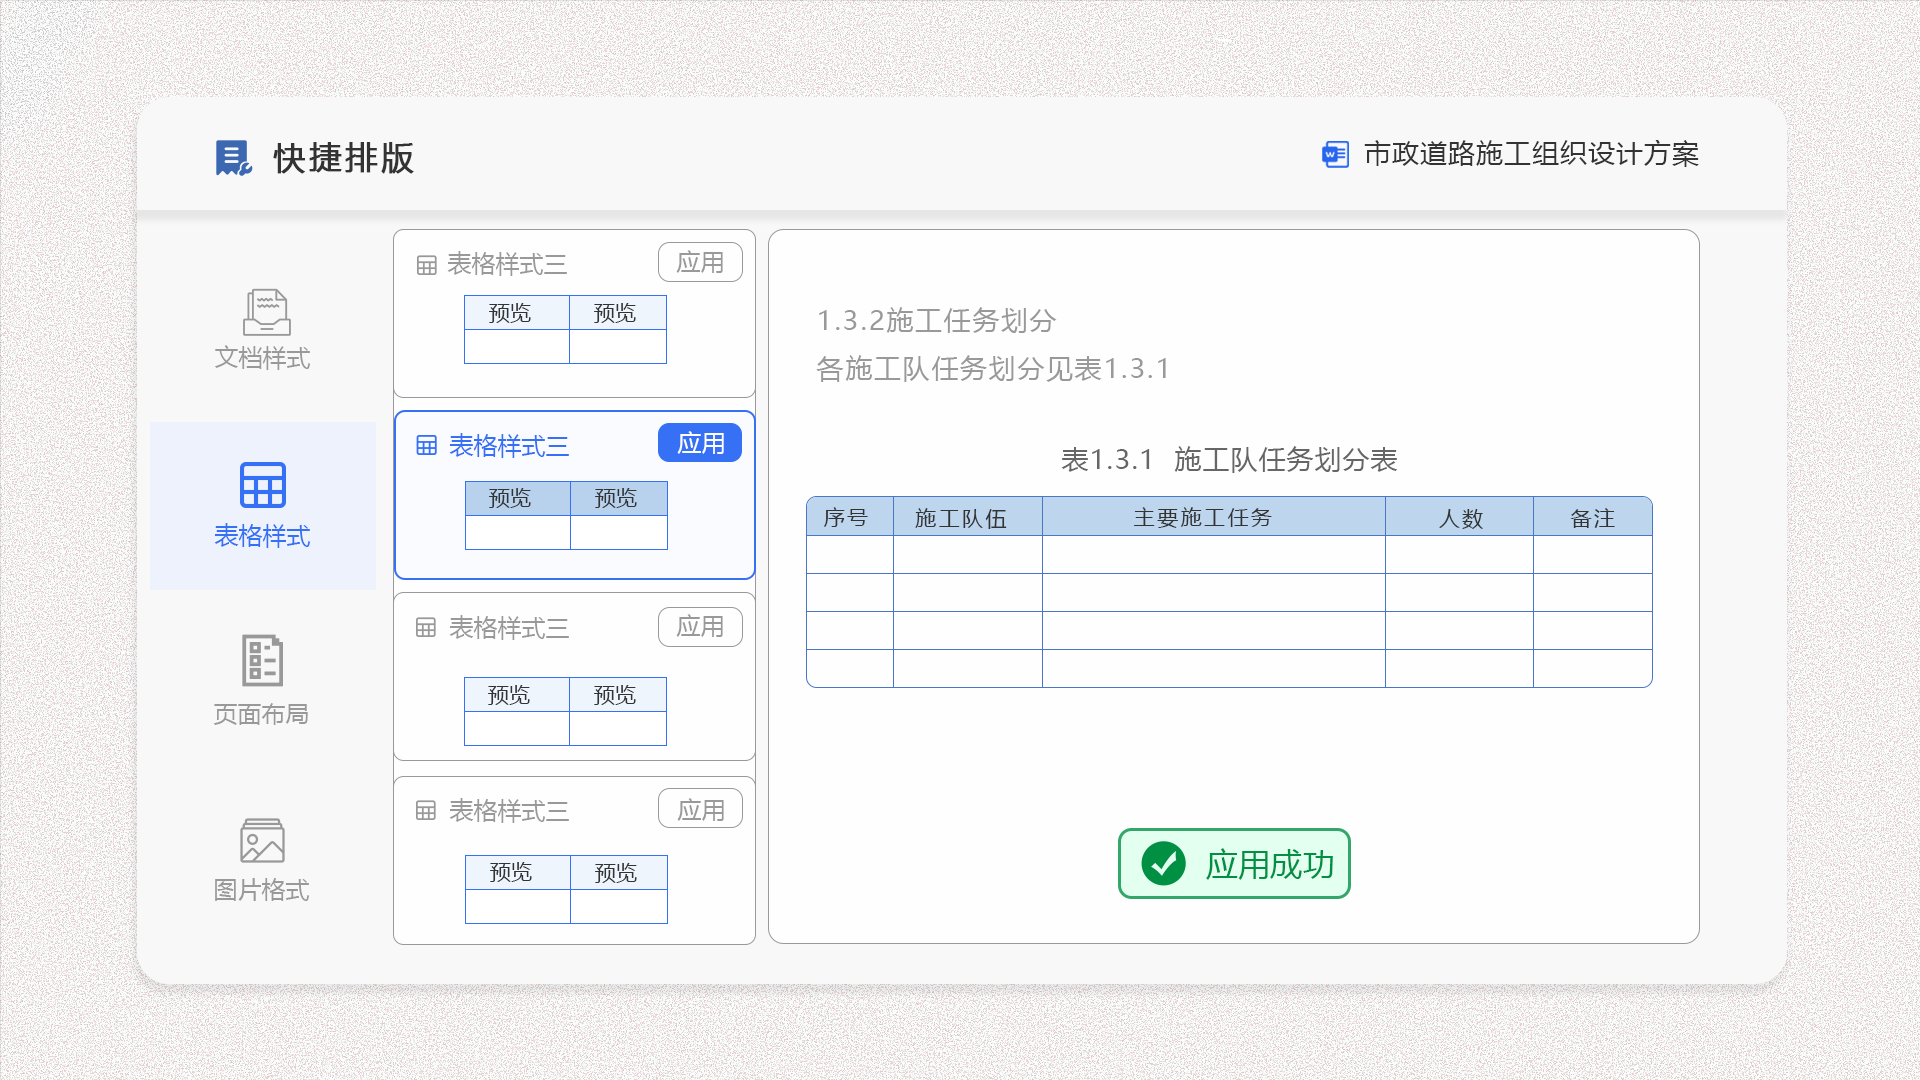Click table icon on third style card
1920x1080 pixels.
click(x=426, y=628)
